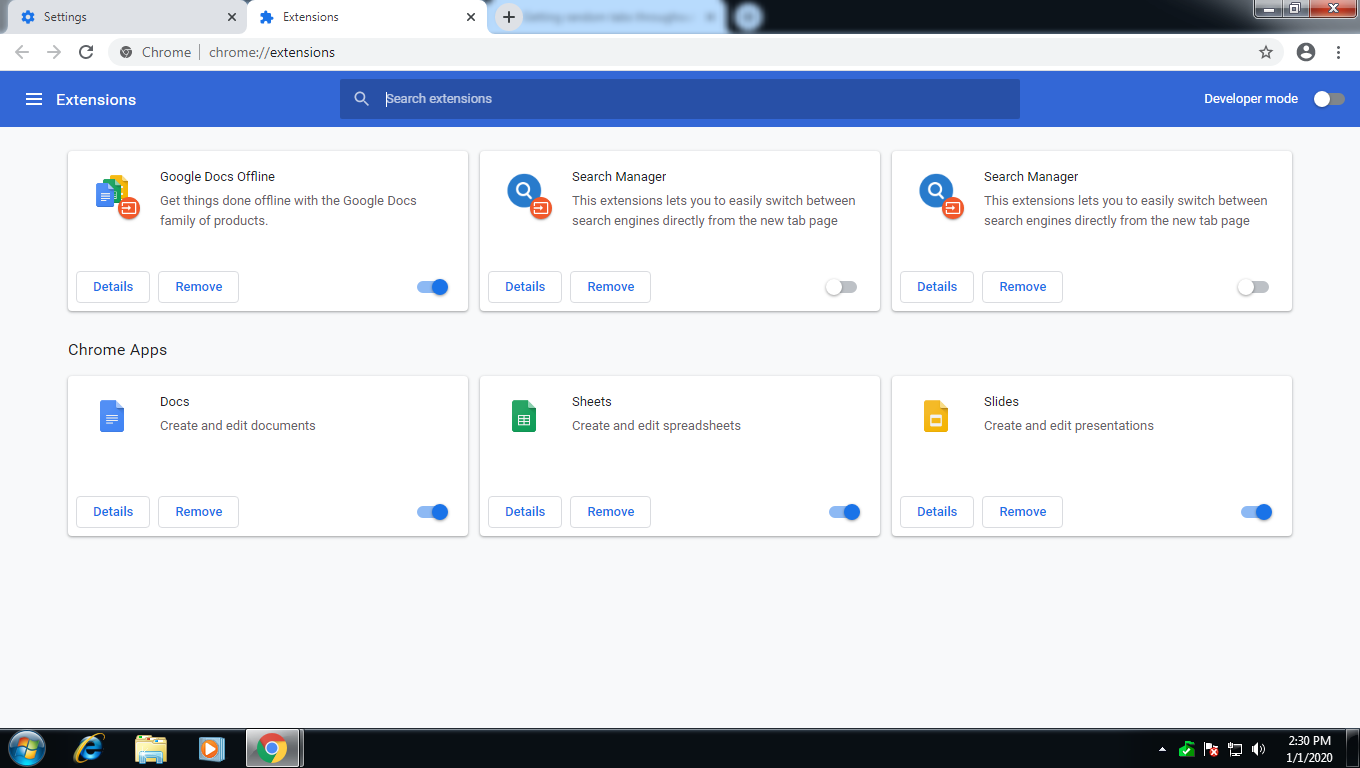Image resolution: width=1360 pixels, height=768 pixels.
Task: Click the Google Docs Offline title text
Action: [217, 177]
